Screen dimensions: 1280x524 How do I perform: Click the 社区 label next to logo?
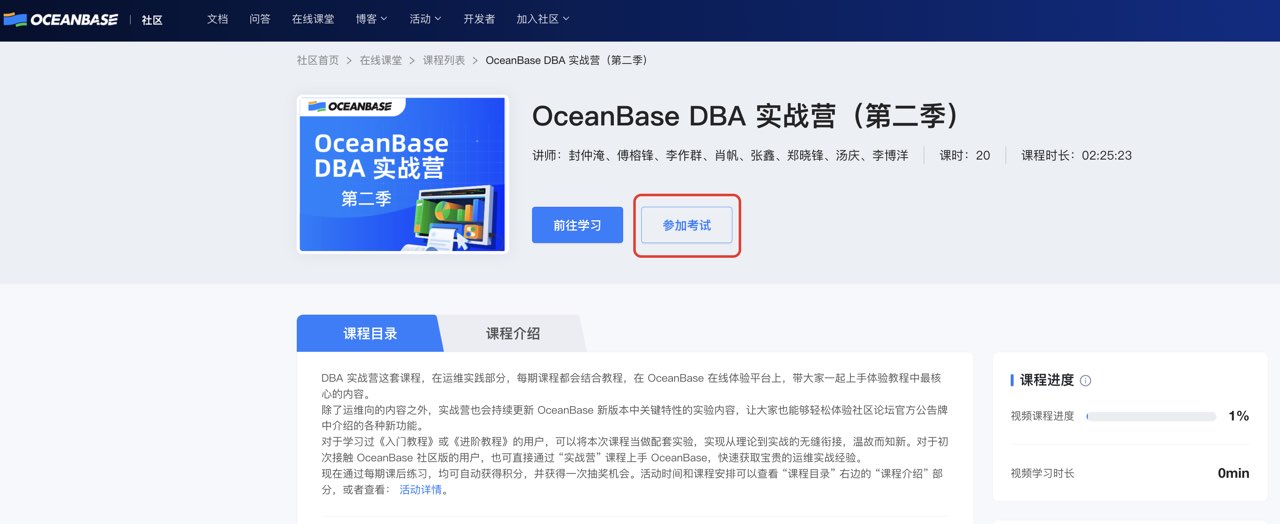pyautogui.click(x=152, y=20)
